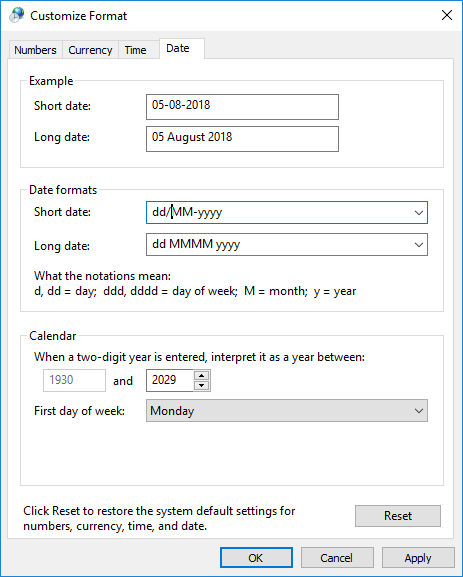The image size is (463, 577).
Task: Select the Date tab
Action: [x=178, y=48]
